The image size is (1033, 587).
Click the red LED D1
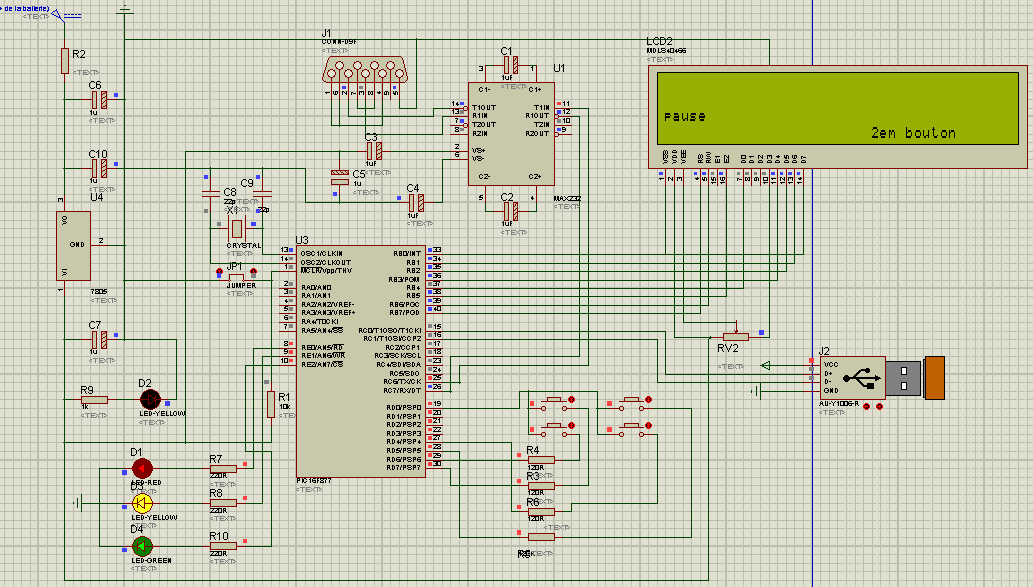coord(142,468)
